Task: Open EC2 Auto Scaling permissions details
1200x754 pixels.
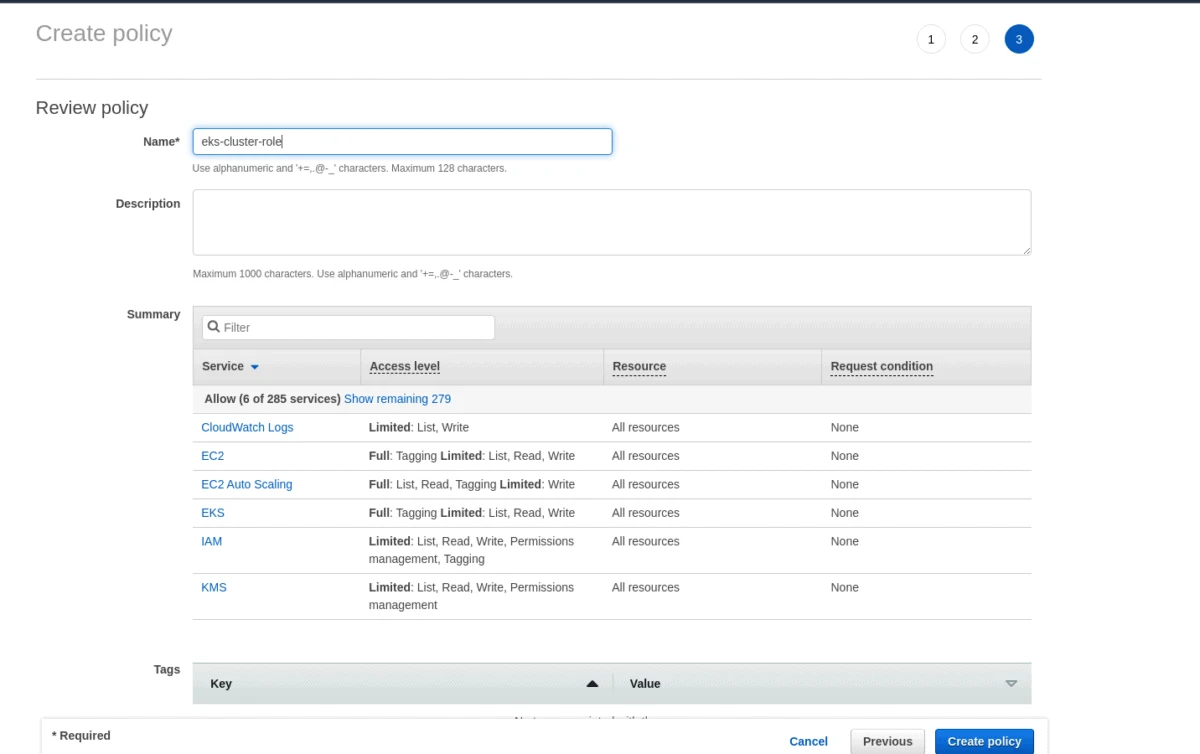Action: tap(246, 484)
